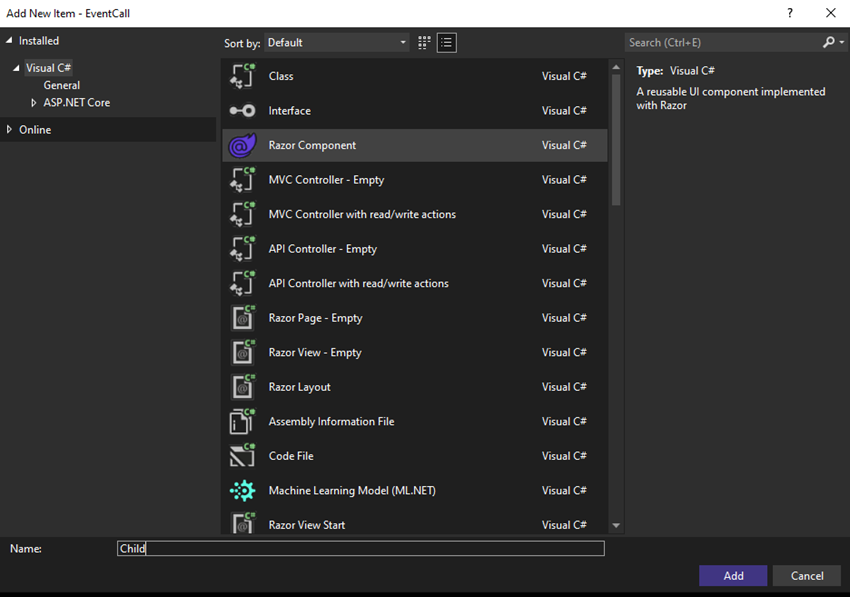The width and height of the screenshot is (850, 597).
Task: Click the template list scrollbar down arrow
Action: [x=616, y=525]
